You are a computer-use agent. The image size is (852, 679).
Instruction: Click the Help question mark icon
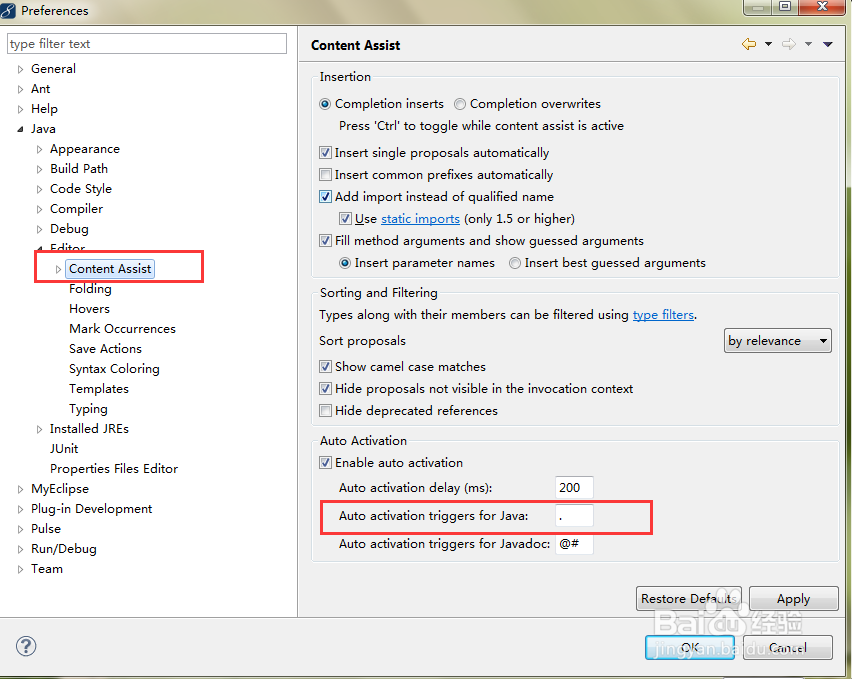tap(26, 646)
